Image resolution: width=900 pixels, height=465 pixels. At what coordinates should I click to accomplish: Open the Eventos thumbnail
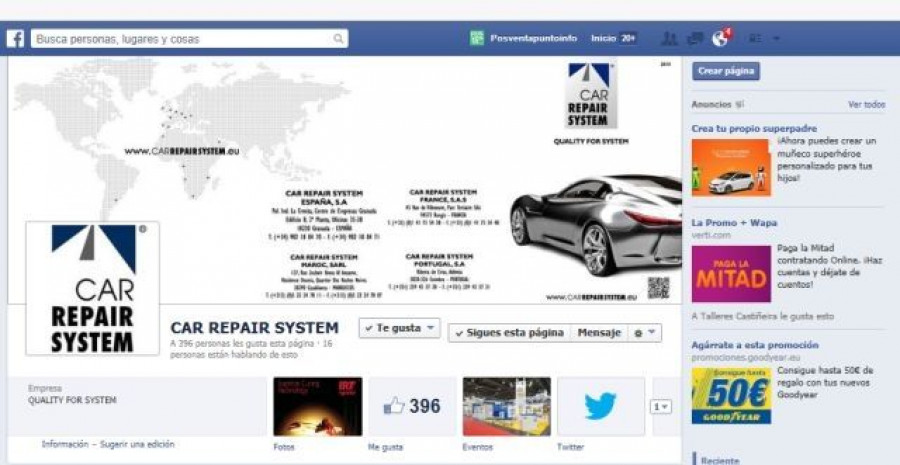coord(506,406)
